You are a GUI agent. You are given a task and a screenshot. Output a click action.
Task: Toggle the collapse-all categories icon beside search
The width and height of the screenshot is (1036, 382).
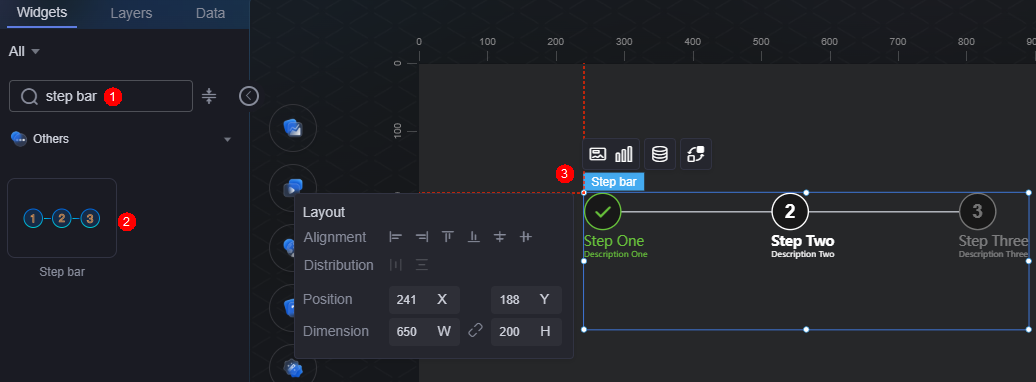(x=209, y=96)
